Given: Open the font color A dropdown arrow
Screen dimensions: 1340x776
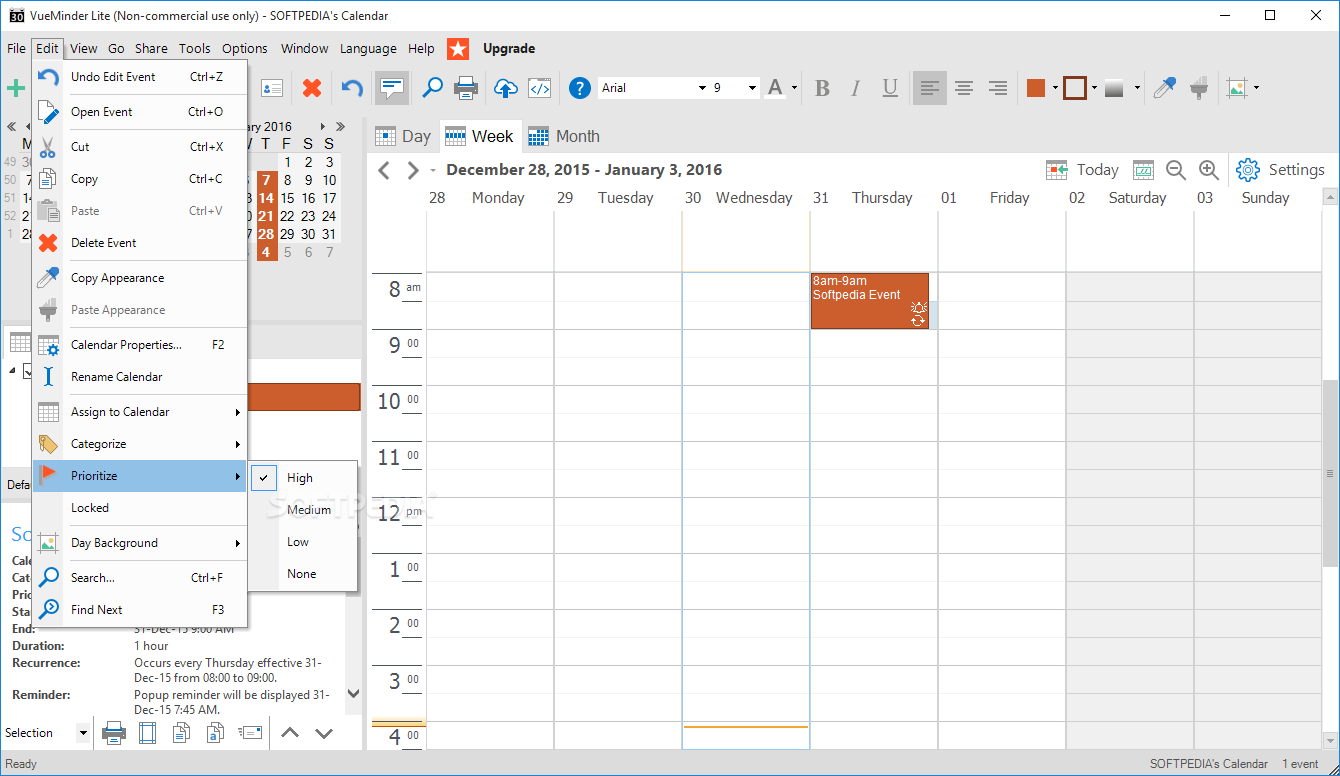Looking at the screenshot, I should (x=795, y=88).
